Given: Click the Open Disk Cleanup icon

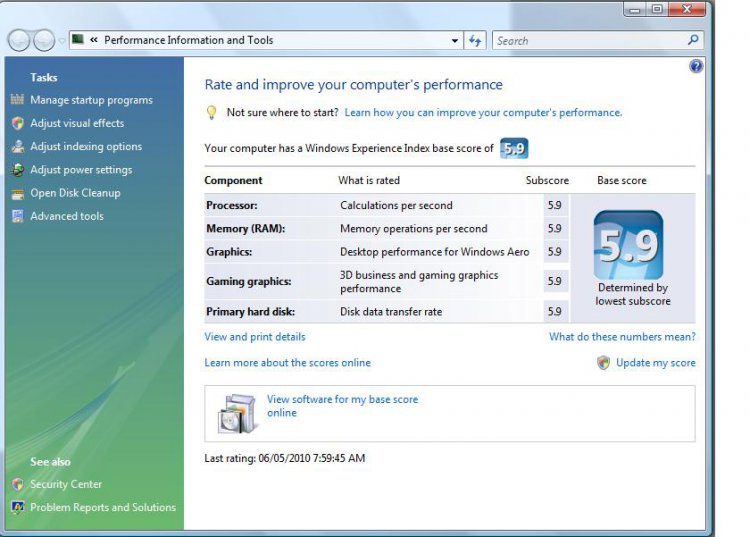Looking at the screenshot, I should tap(18, 193).
